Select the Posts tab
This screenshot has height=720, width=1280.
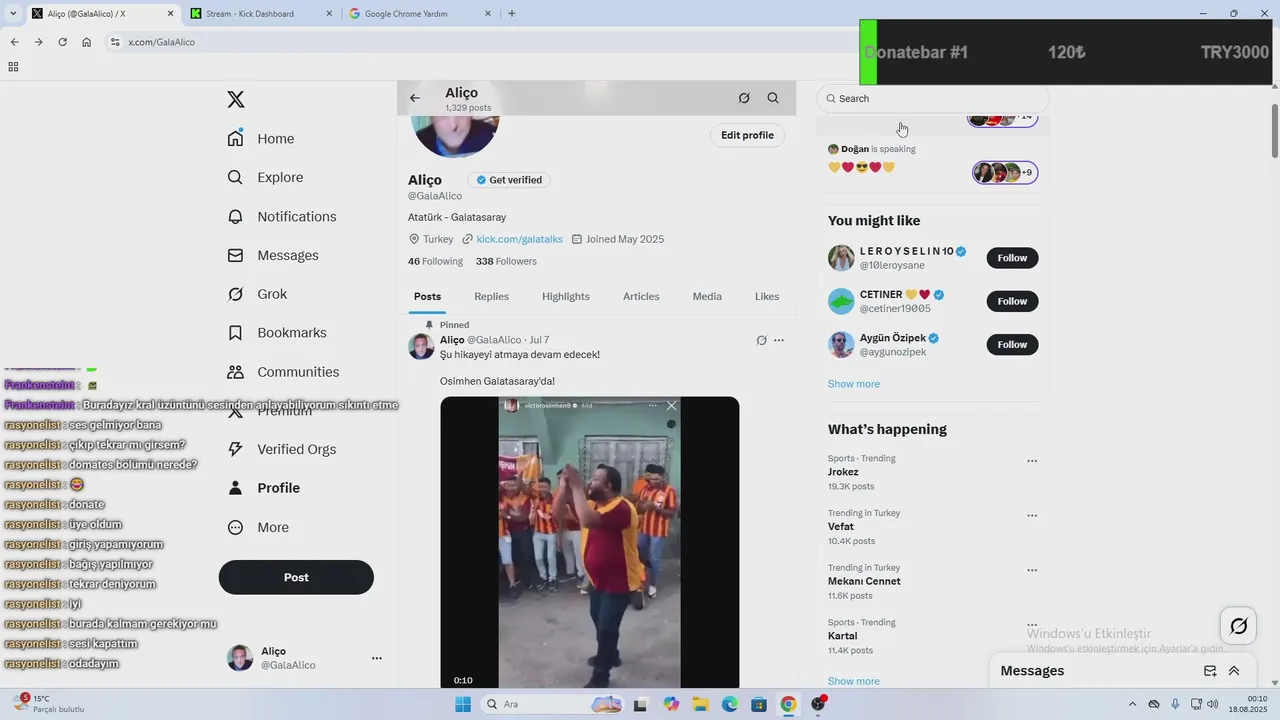point(427,297)
